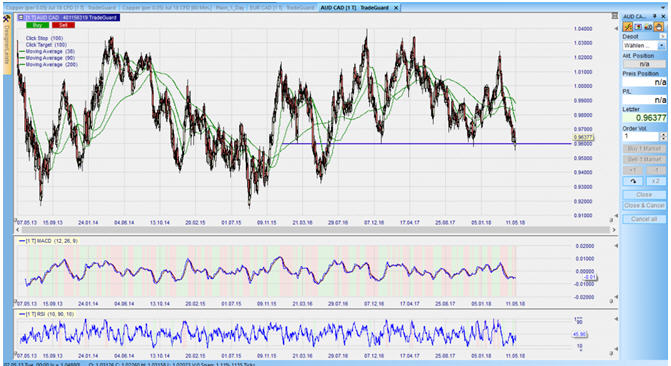The height and width of the screenshot is (366, 671).
Task: Switch to the Copper 60 Min chart tab
Action: coord(166,8)
